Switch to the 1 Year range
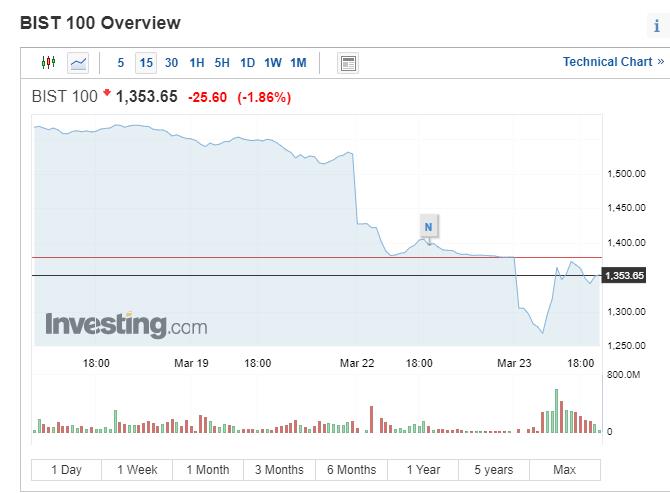This screenshot has width=670, height=493. [423, 470]
